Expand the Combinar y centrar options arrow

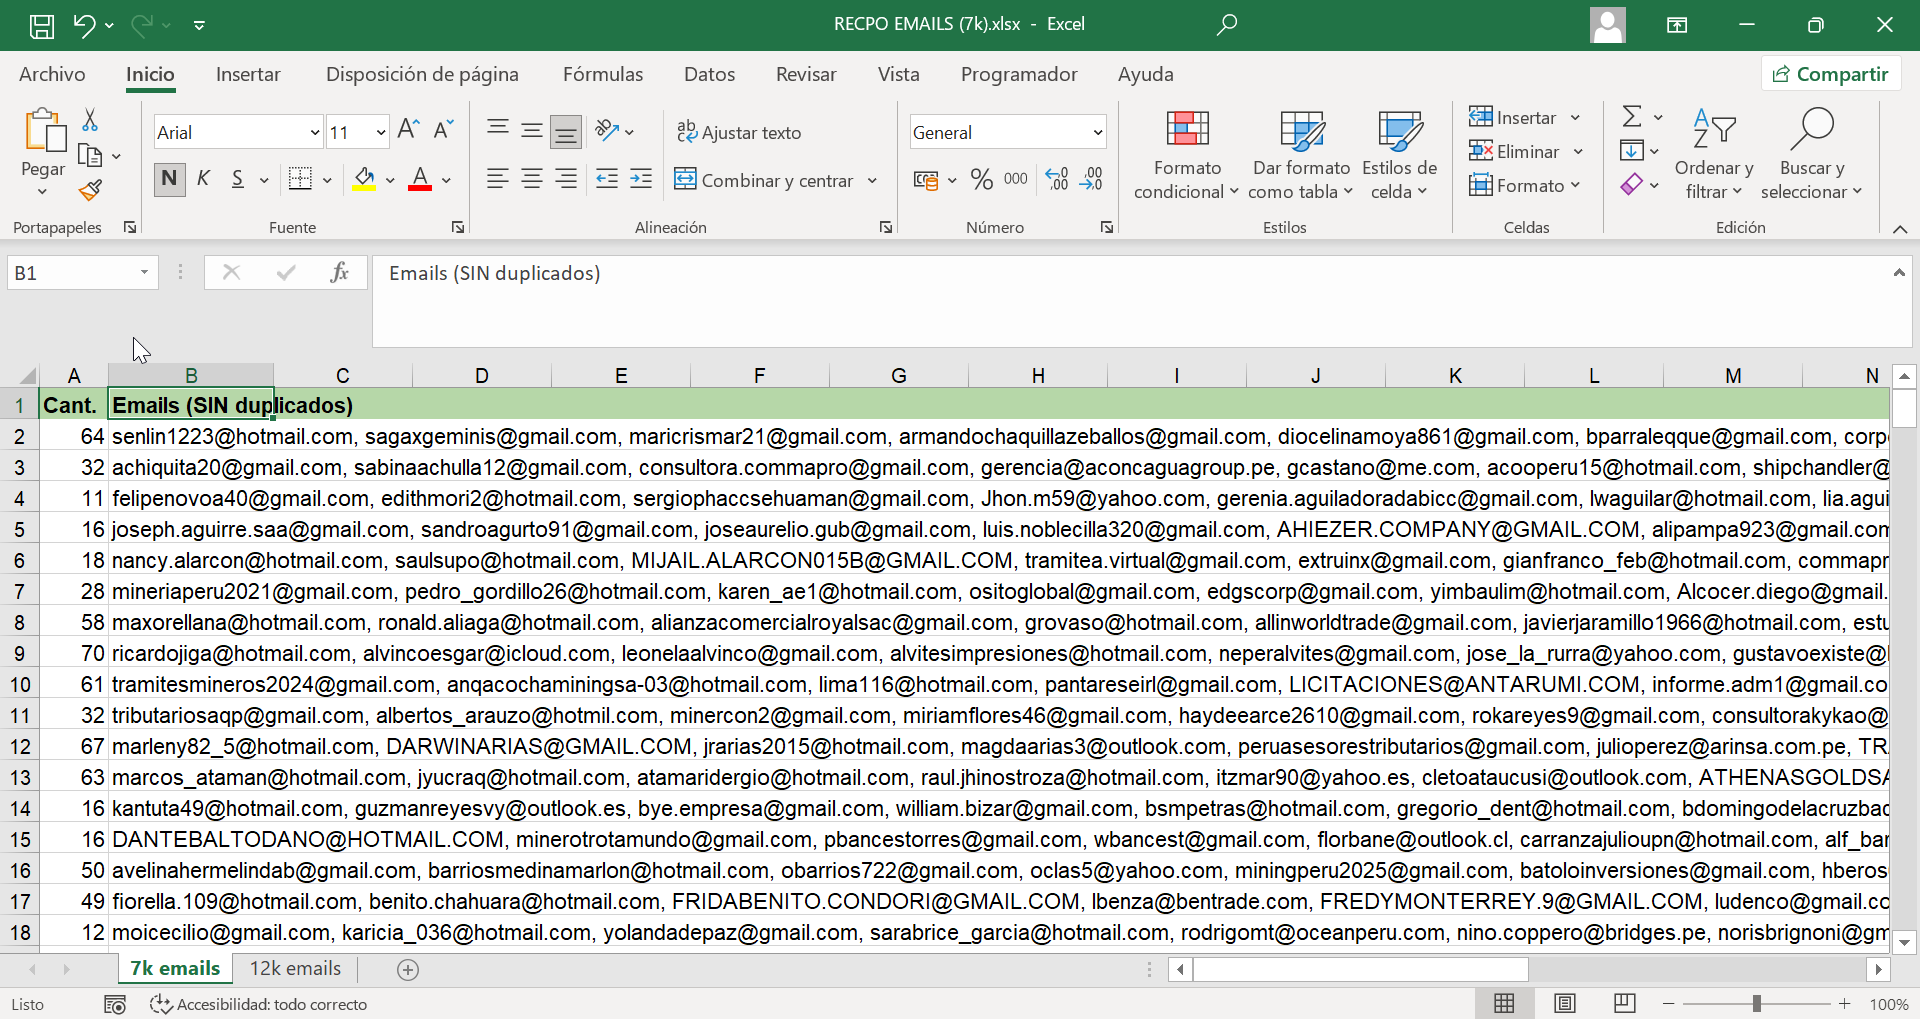coord(872,181)
